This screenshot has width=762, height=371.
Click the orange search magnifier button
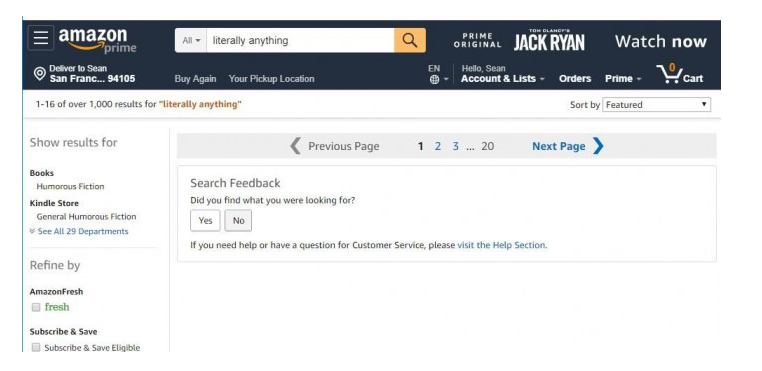click(410, 40)
